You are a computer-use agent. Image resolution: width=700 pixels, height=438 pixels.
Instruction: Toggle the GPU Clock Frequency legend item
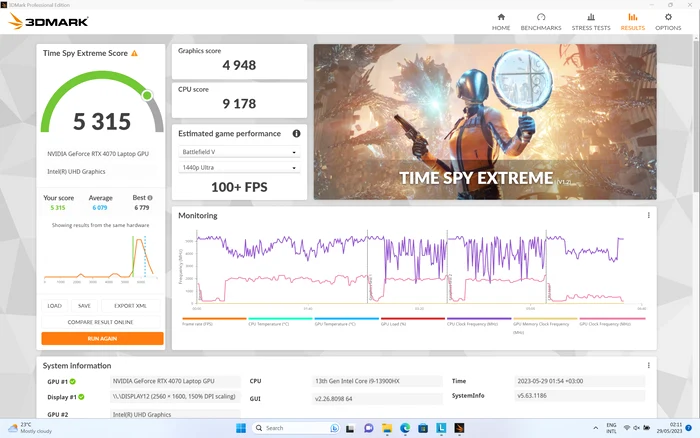click(x=612, y=321)
